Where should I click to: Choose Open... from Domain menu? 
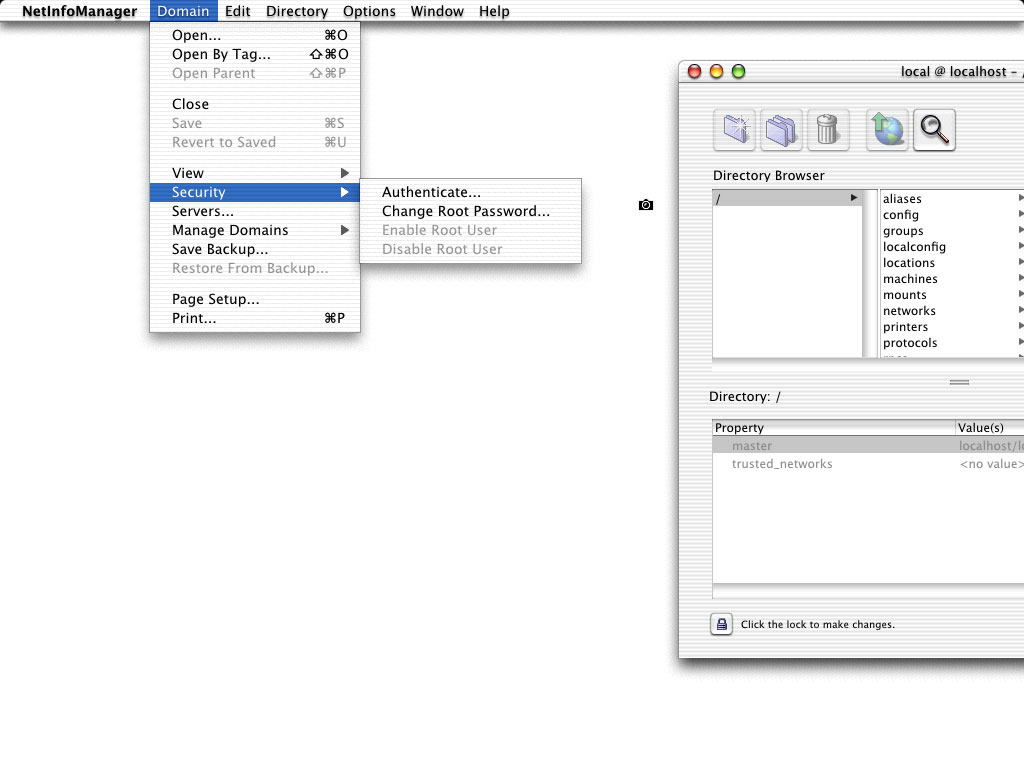click(x=255, y=35)
